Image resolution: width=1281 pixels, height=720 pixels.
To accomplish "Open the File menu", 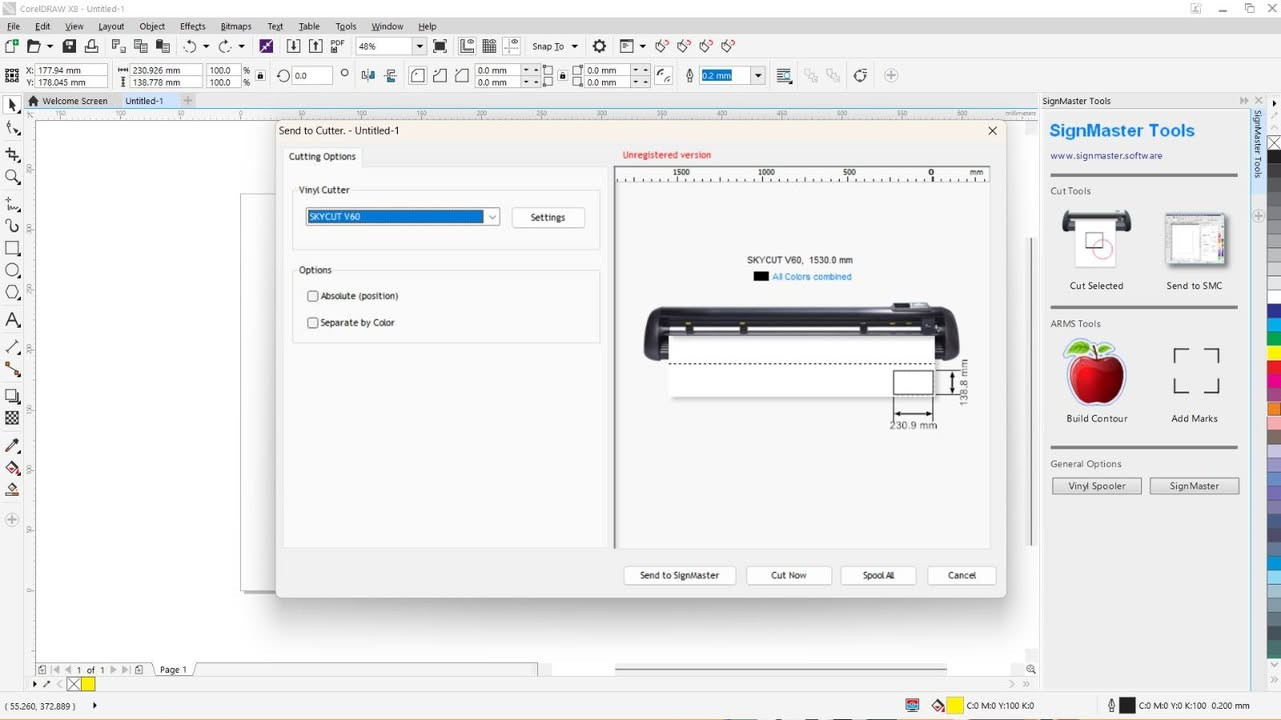I will pos(13,26).
